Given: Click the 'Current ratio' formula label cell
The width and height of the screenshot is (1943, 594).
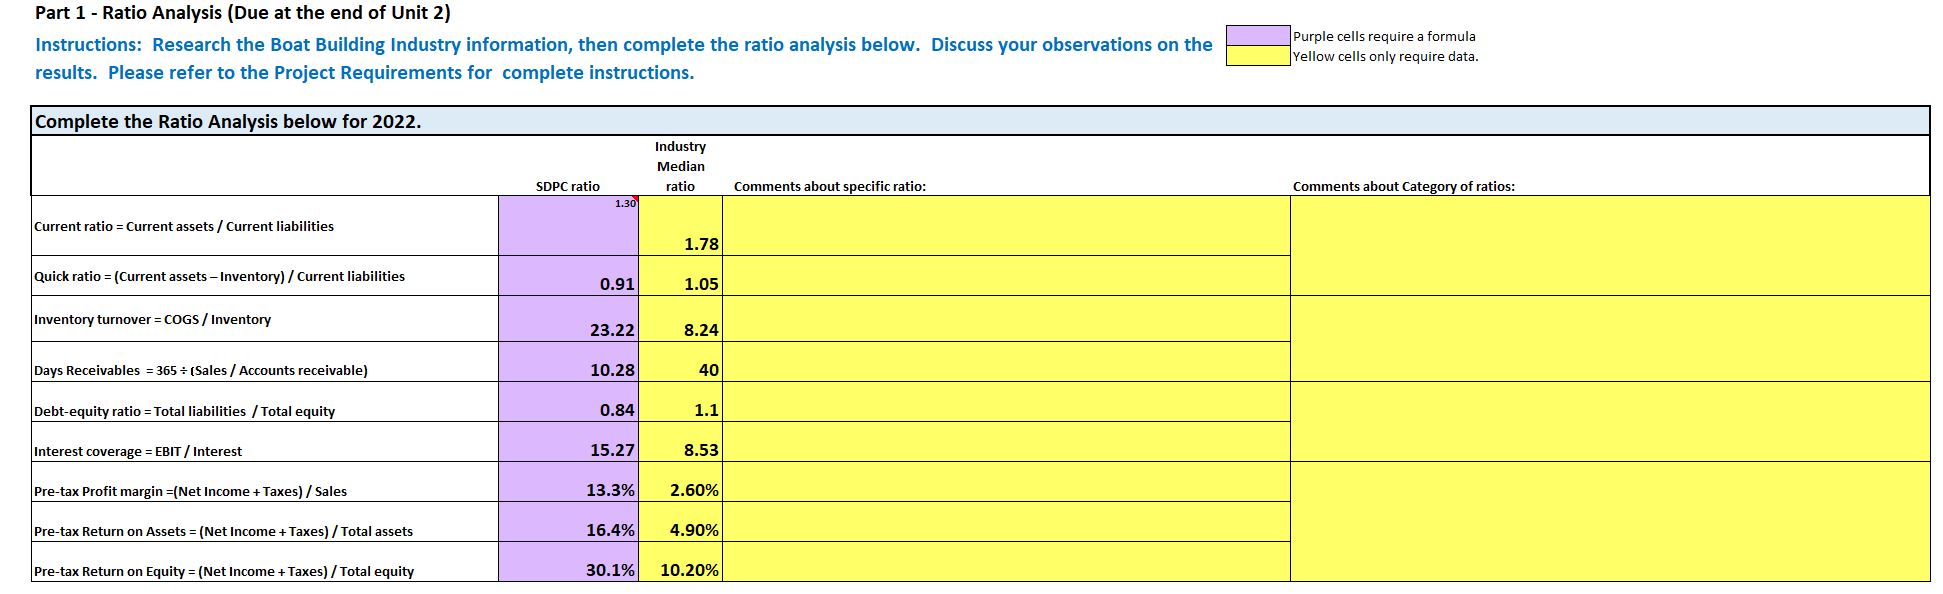Looking at the screenshot, I should (x=265, y=226).
